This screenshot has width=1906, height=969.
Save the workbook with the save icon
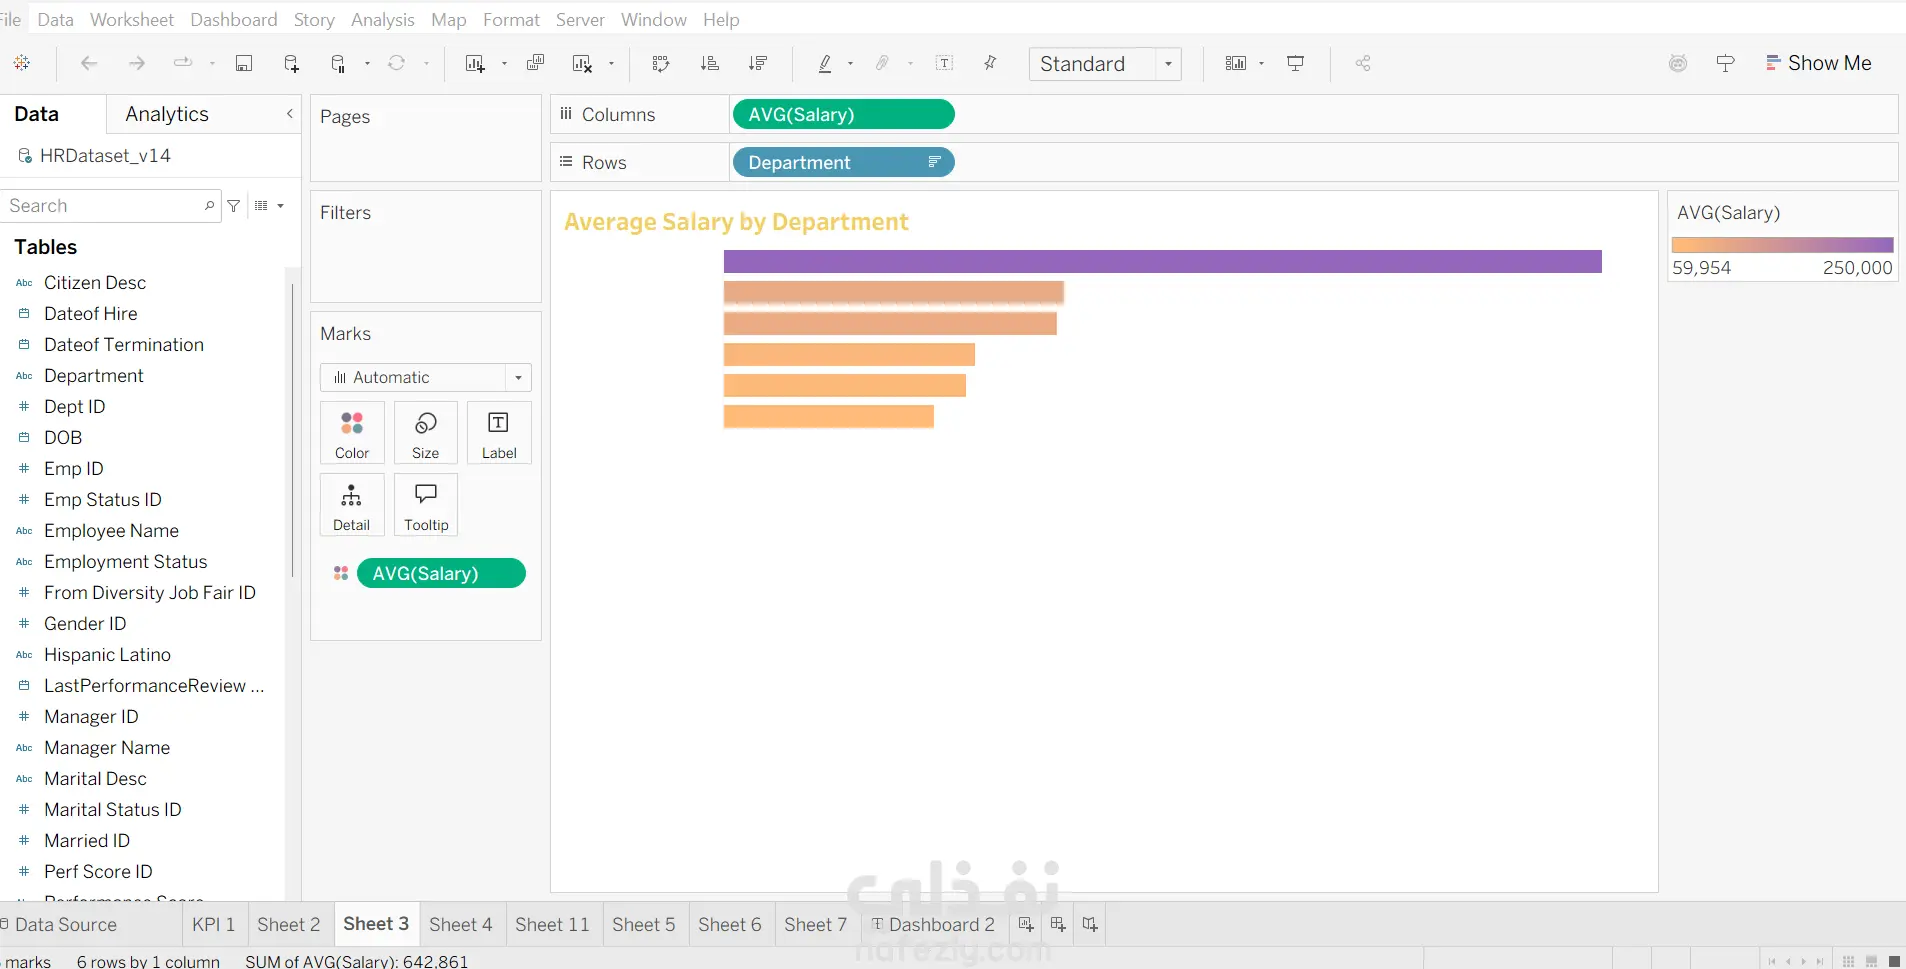pos(243,63)
